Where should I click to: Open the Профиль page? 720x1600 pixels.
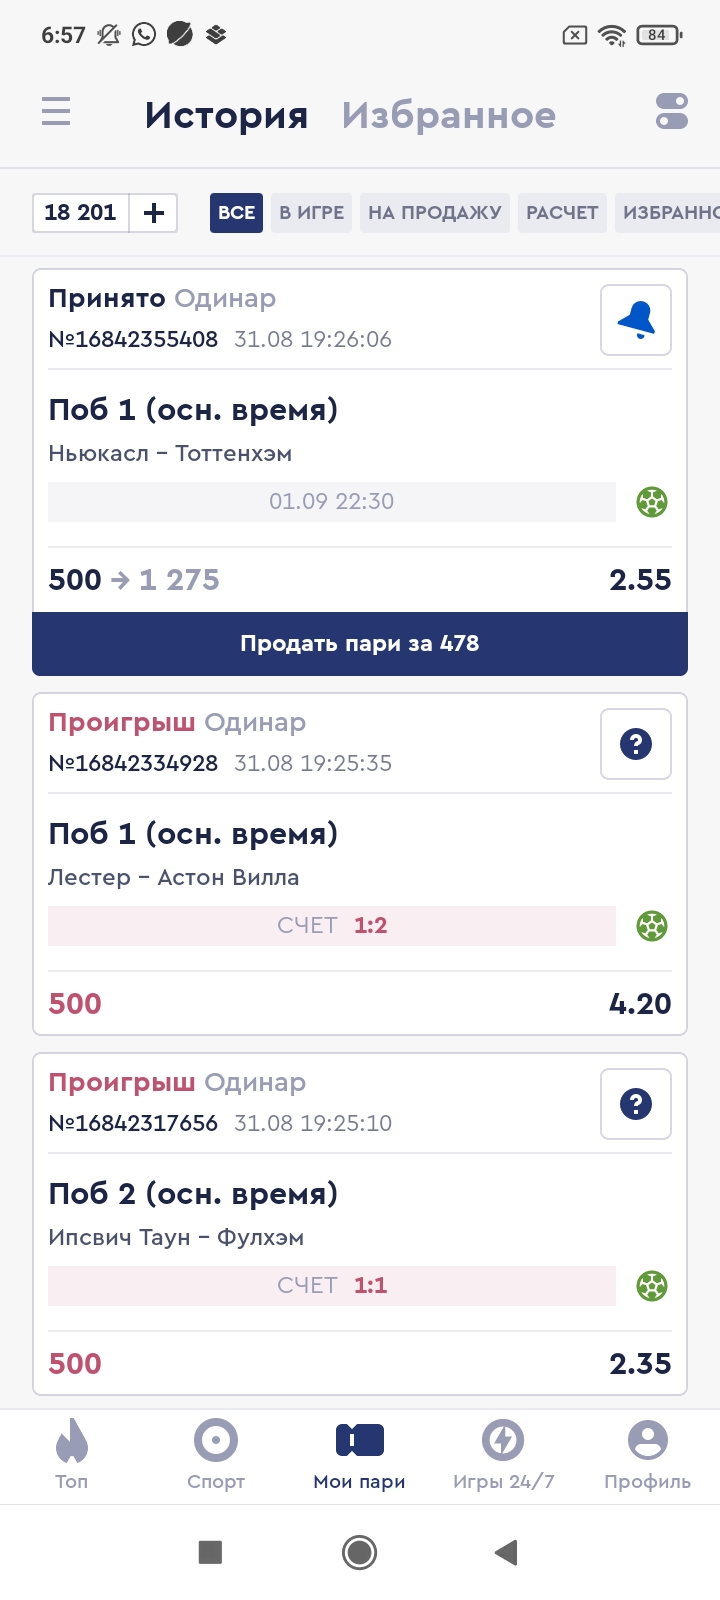tap(647, 1455)
